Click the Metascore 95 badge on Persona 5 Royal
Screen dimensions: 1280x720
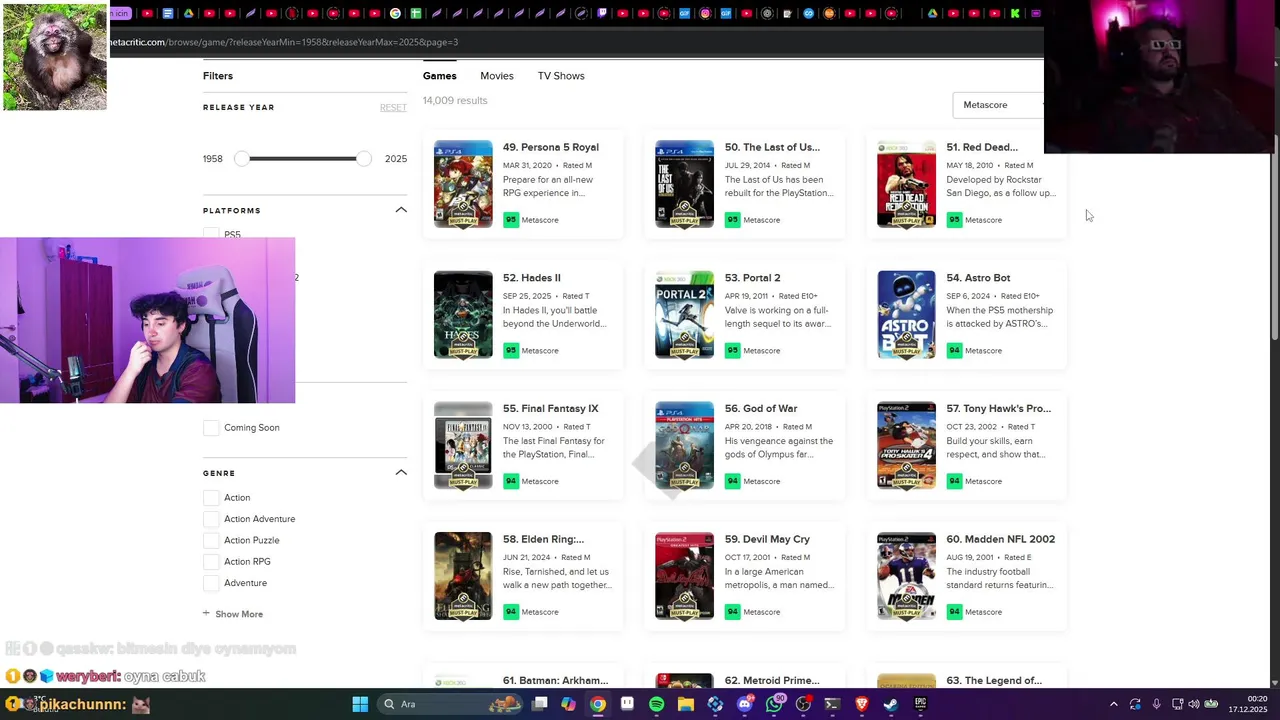[511, 220]
